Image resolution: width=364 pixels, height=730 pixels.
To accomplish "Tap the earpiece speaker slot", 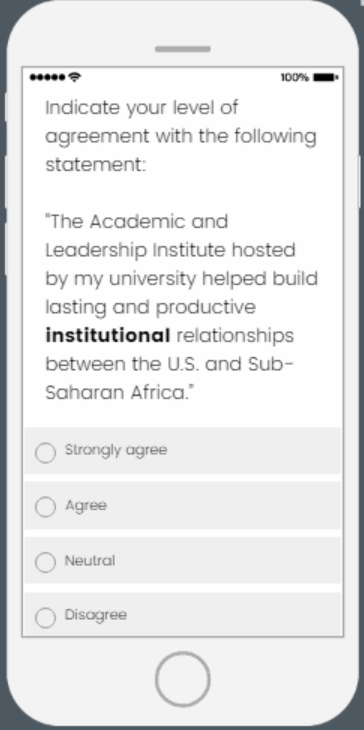I will pos(182,49).
